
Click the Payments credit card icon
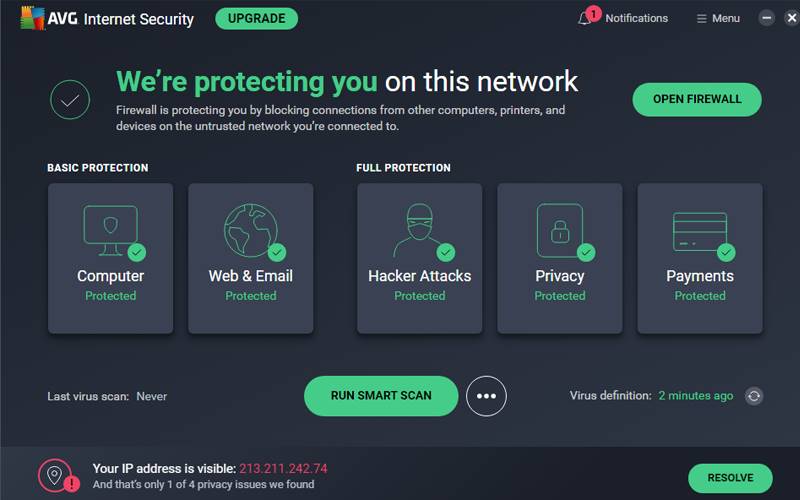[x=699, y=231]
